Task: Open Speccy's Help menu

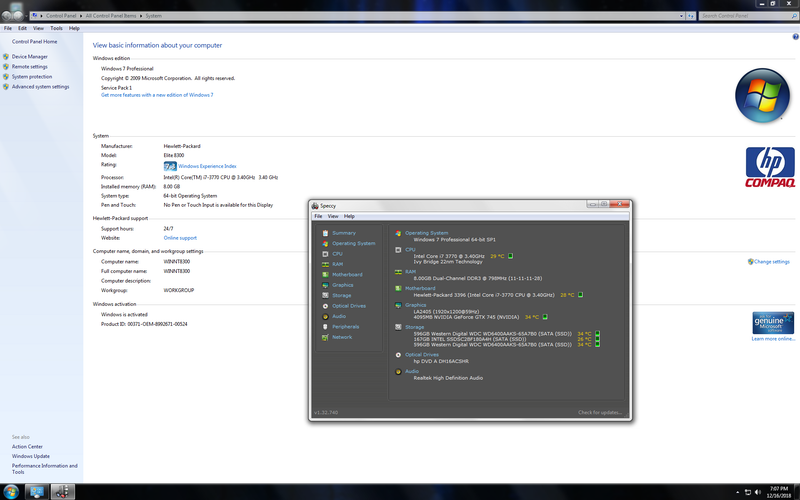Action: pyautogui.click(x=349, y=216)
